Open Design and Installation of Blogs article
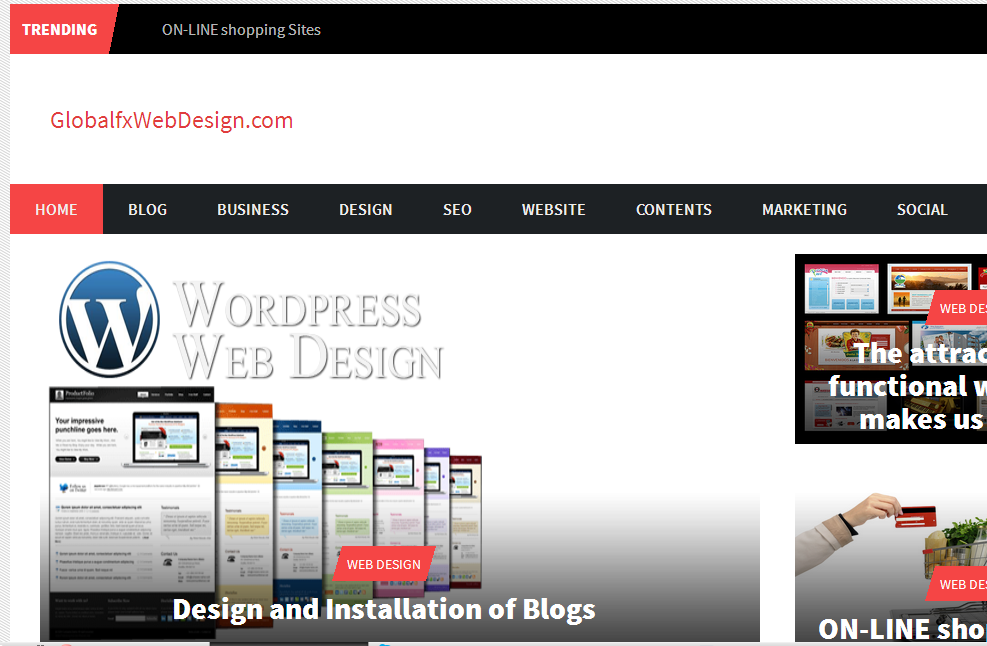987x646 pixels. tap(384, 609)
